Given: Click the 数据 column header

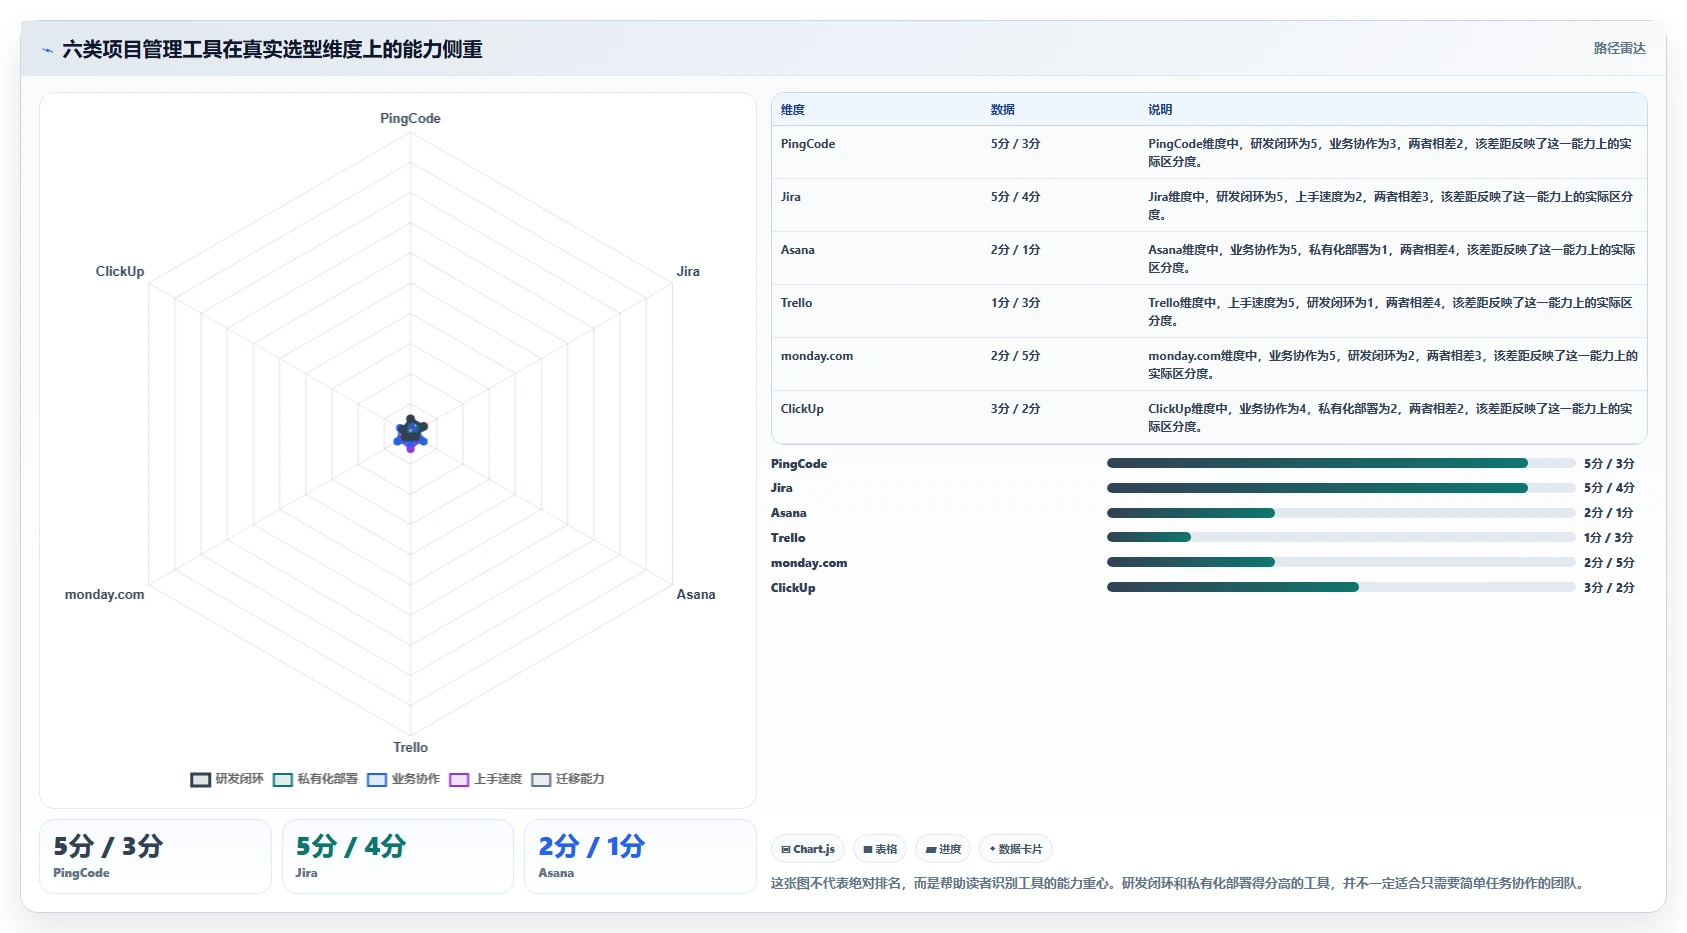Looking at the screenshot, I should tap(1003, 110).
